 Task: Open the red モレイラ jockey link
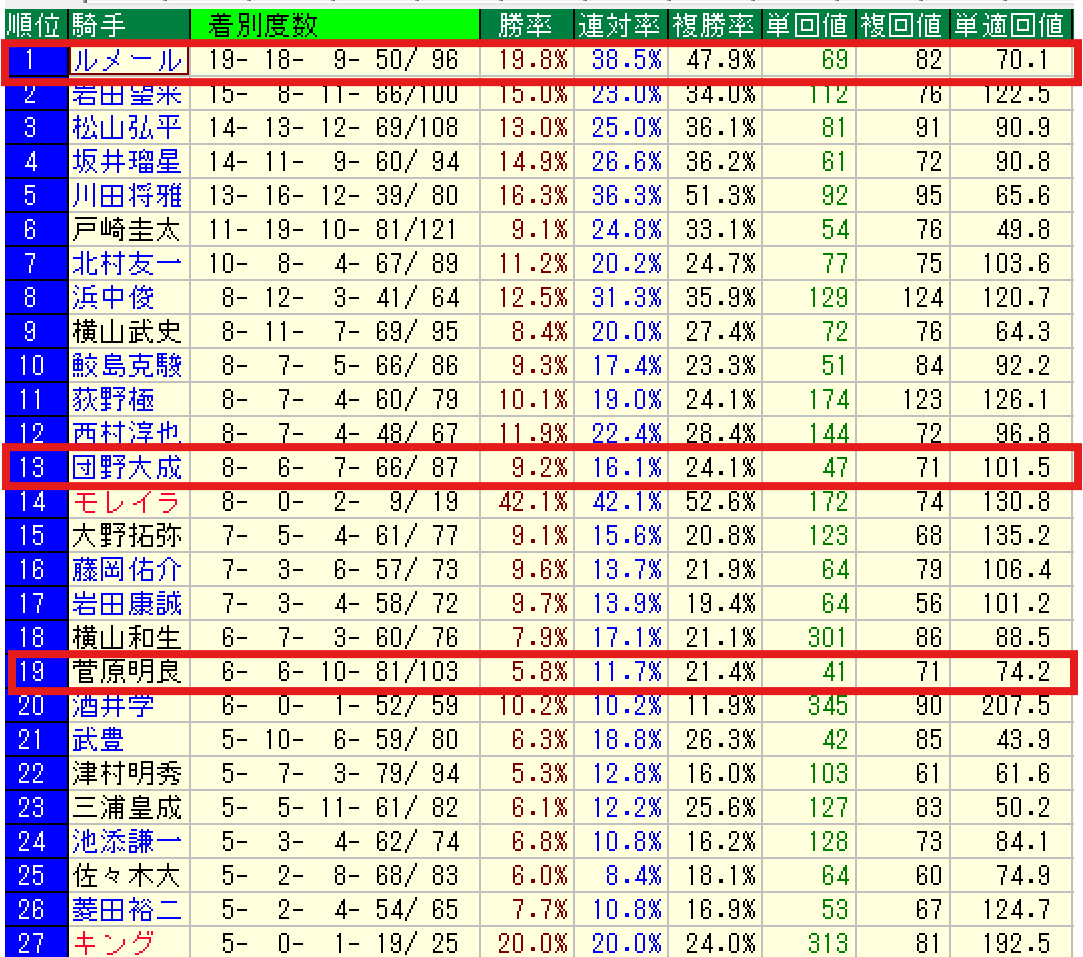pos(126,502)
